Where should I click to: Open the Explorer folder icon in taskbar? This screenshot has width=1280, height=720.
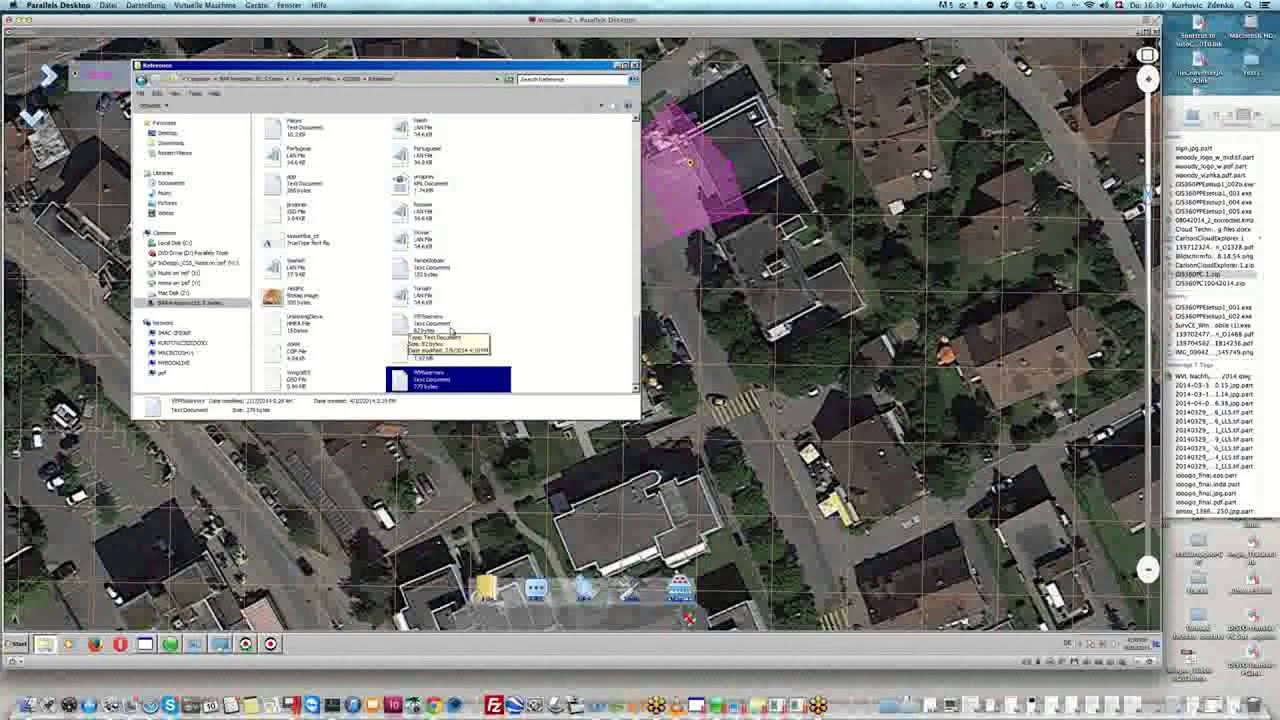pos(44,644)
